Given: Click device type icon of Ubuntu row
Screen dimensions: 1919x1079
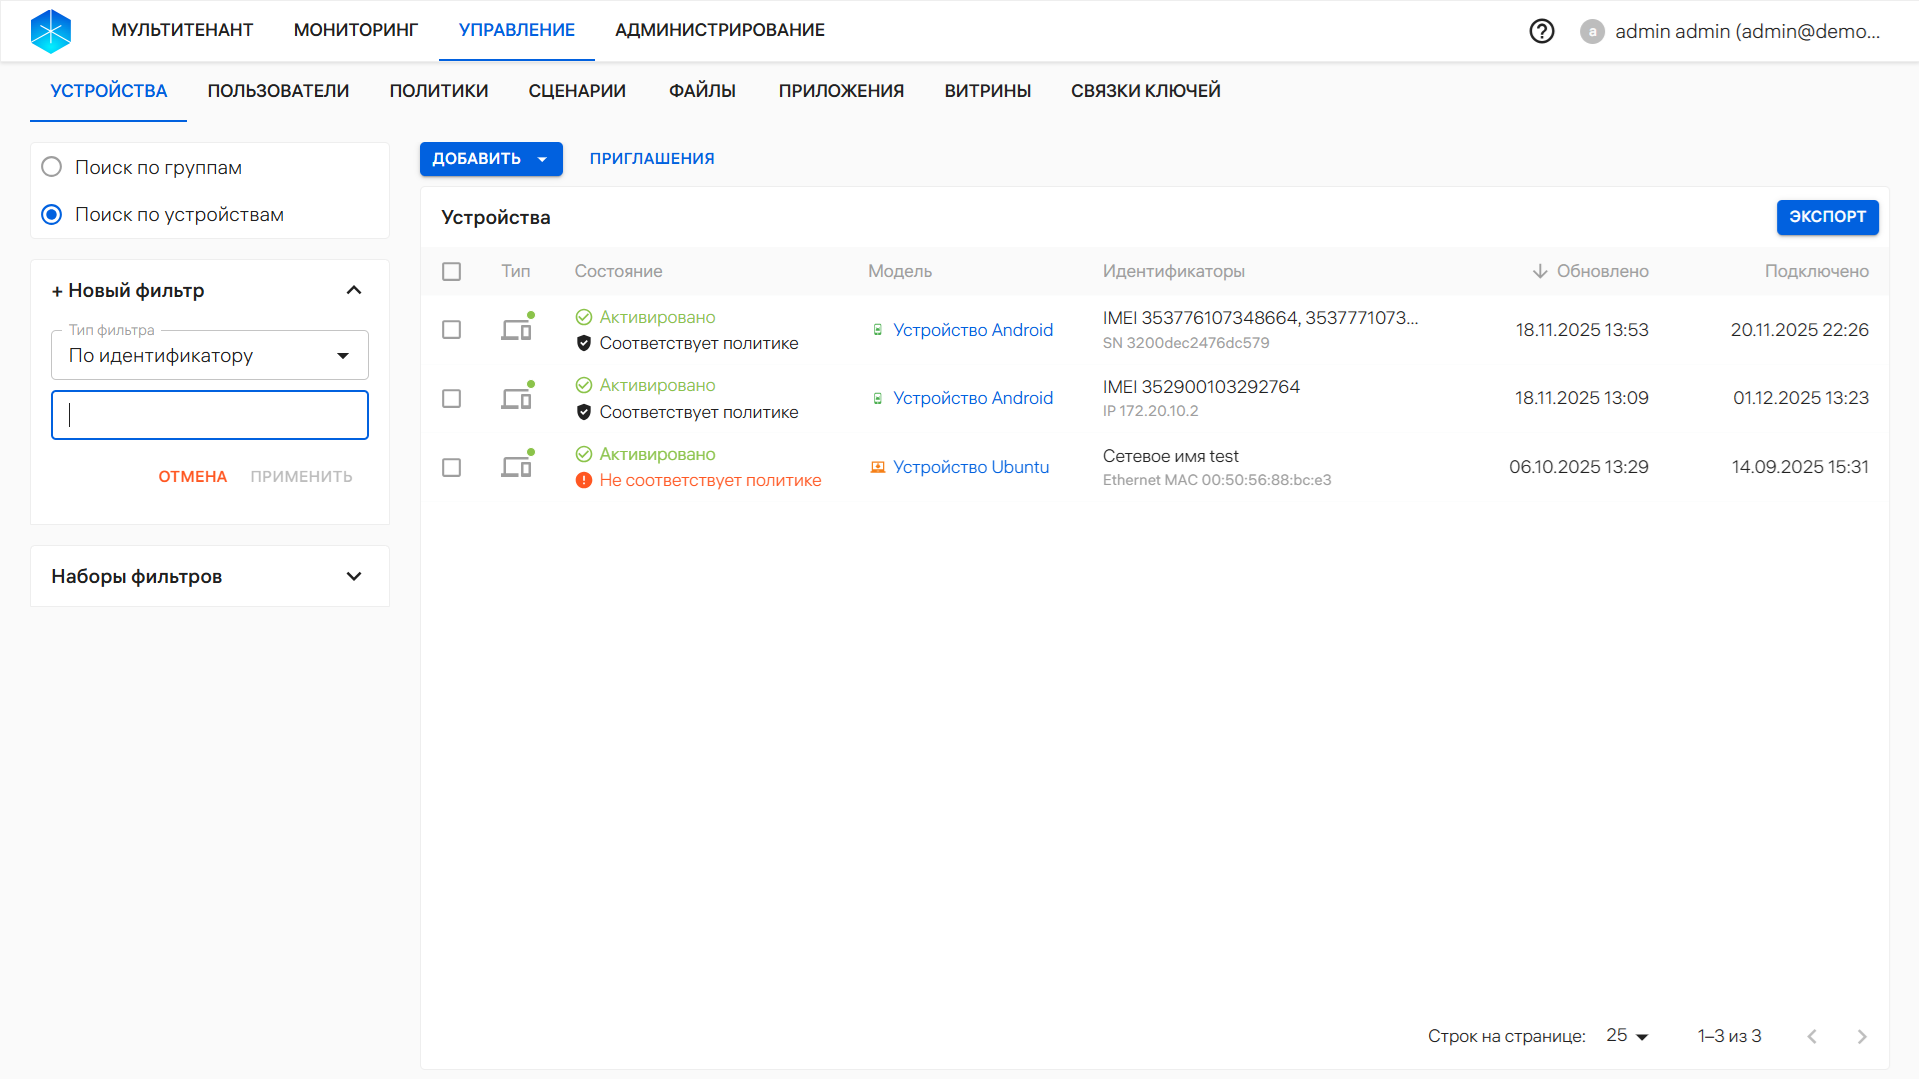Looking at the screenshot, I should coord(516,467).
